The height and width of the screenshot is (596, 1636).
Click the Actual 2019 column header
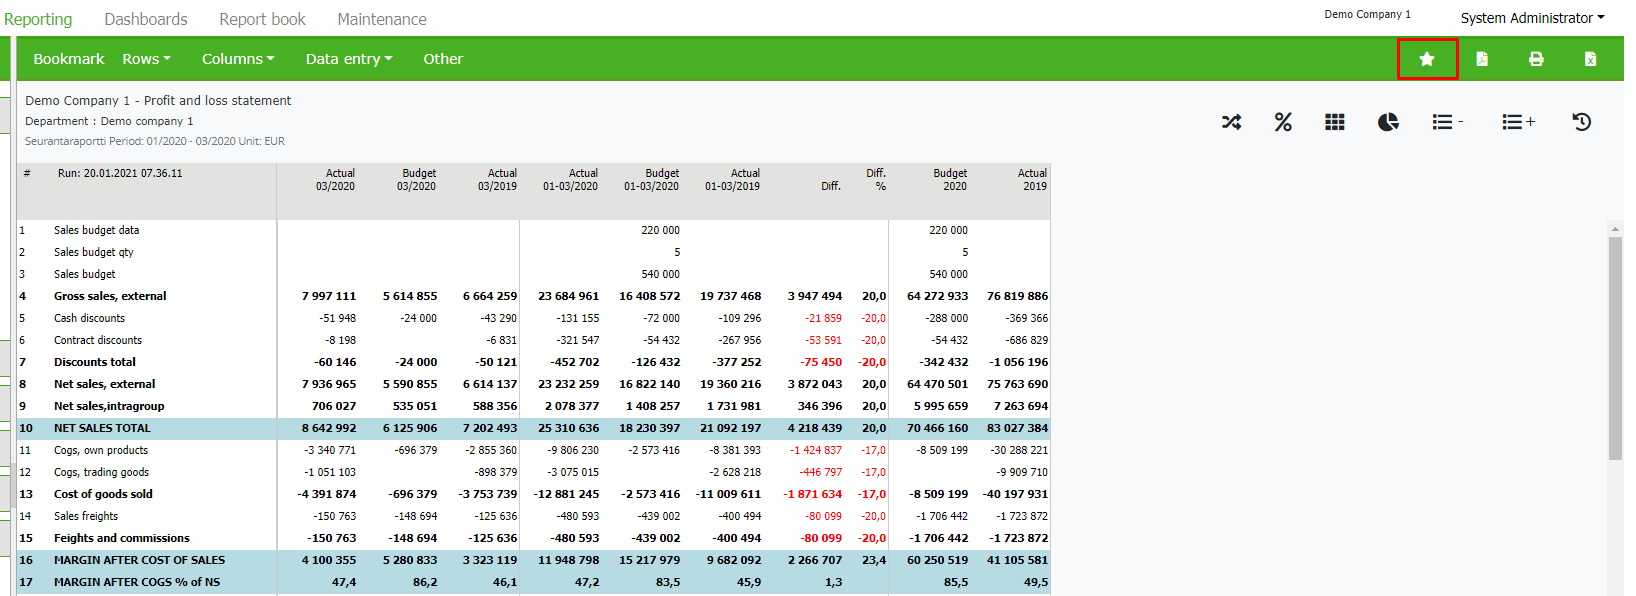pyautogui.click(x=1032, y=180)
